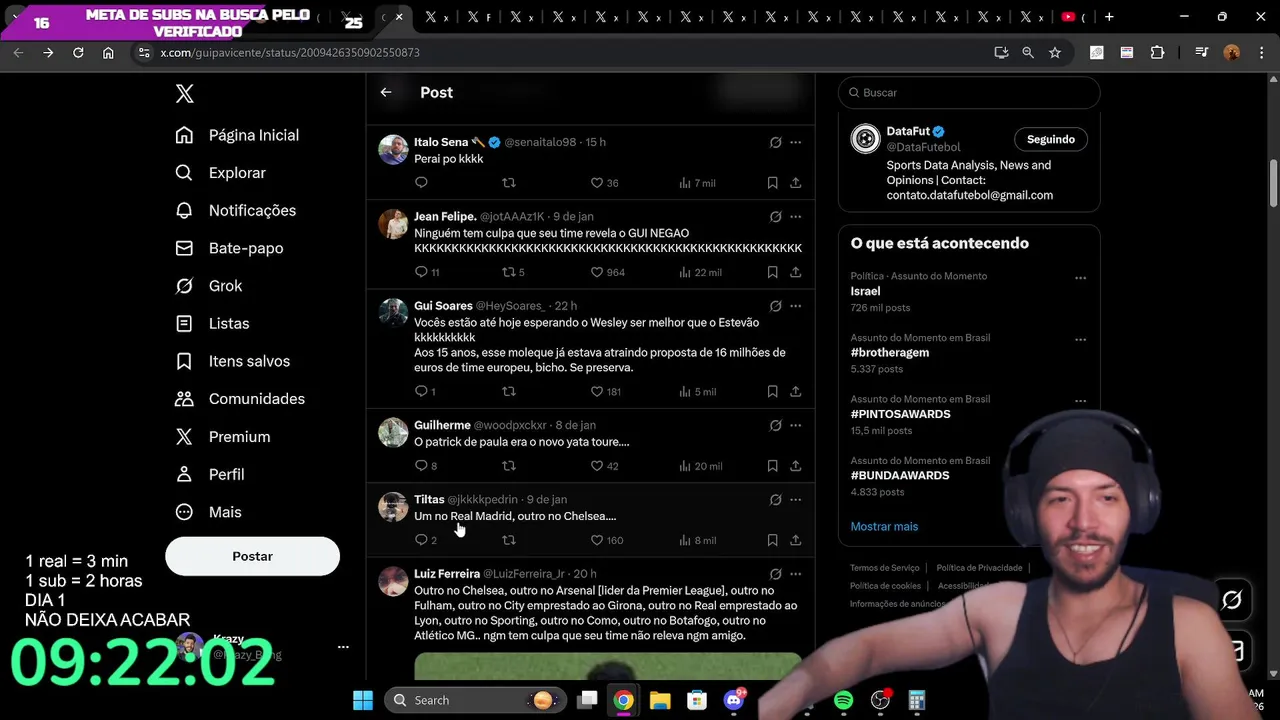Like Guilherme's post with 42 likes

click(x=604, y=466)
